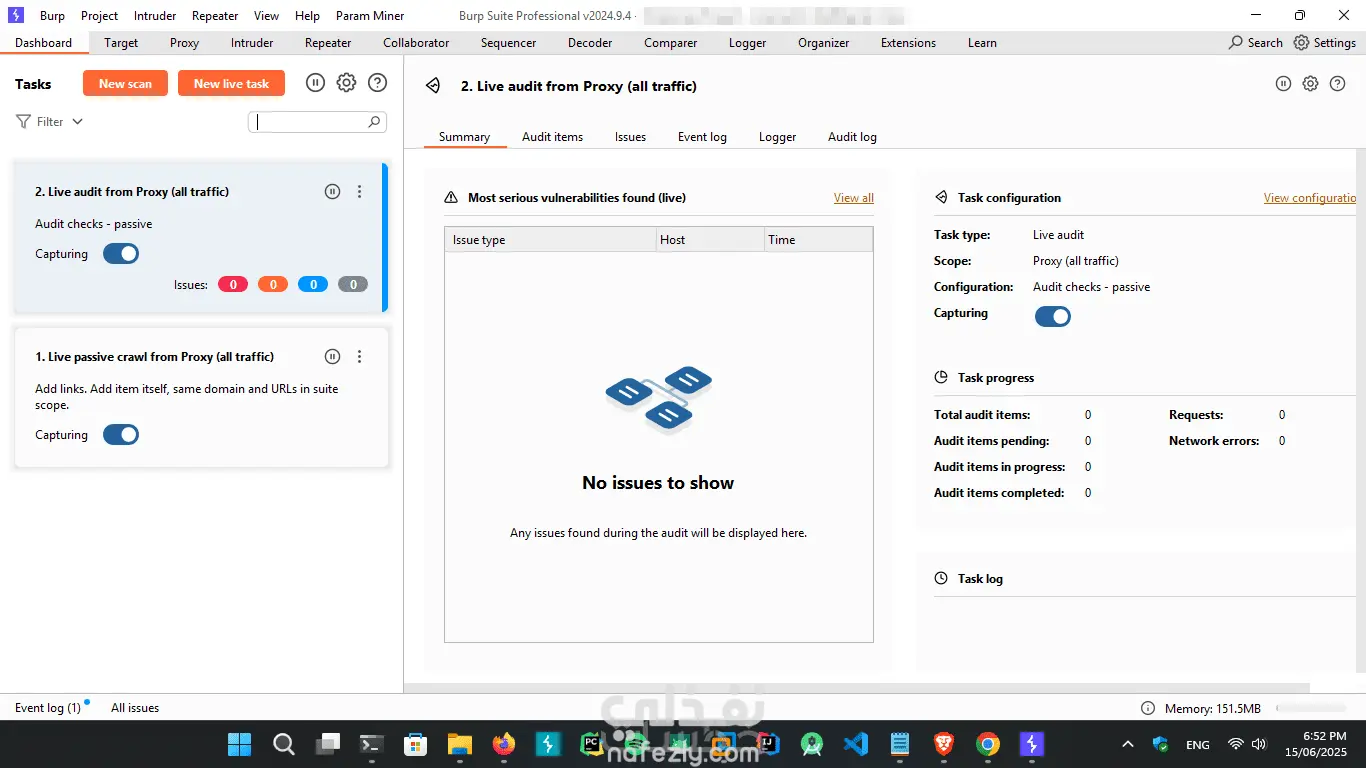Launch Firefox from the taskbar
Viewport: 1366px width, 768px height.
(x=503, y=744)
